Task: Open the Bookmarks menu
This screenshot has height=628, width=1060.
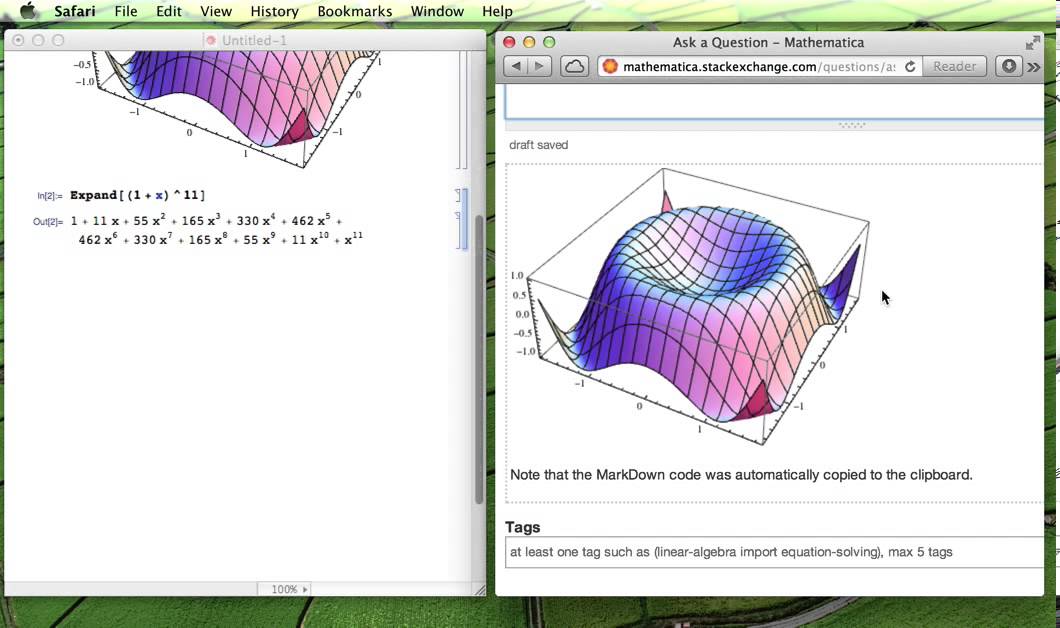Action: click(x=355, y=11)
